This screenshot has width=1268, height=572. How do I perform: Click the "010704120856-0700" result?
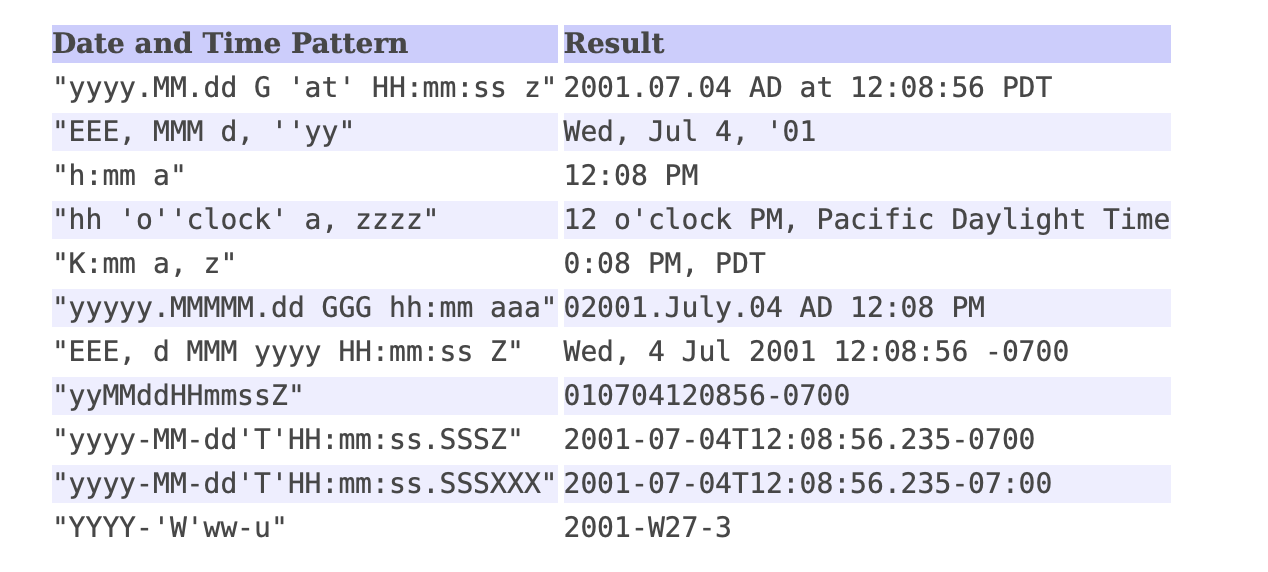point(707,396)
